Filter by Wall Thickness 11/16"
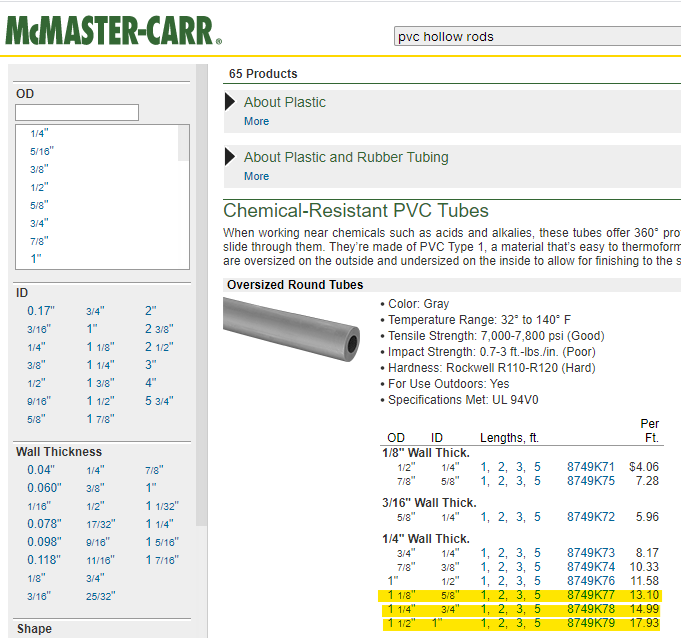This screenshot has width=681, height=638. pos(100,560)
